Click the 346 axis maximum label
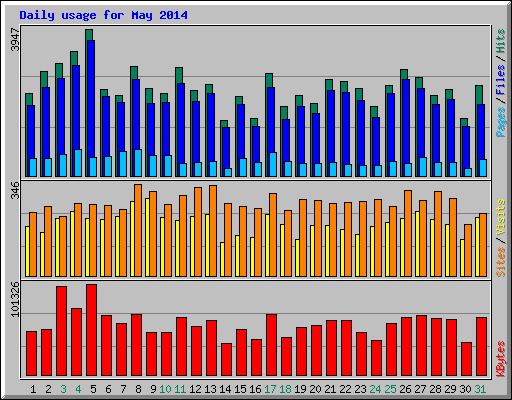Viewport: 512px width, 400px height. [x=15, y=190]
